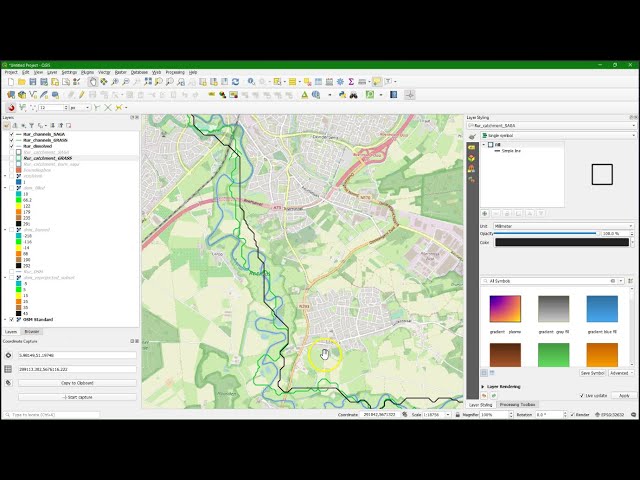Click the Statistical Summary sigma icon
Viewport: 640px width, 480px height.
(x=351, y=82)
